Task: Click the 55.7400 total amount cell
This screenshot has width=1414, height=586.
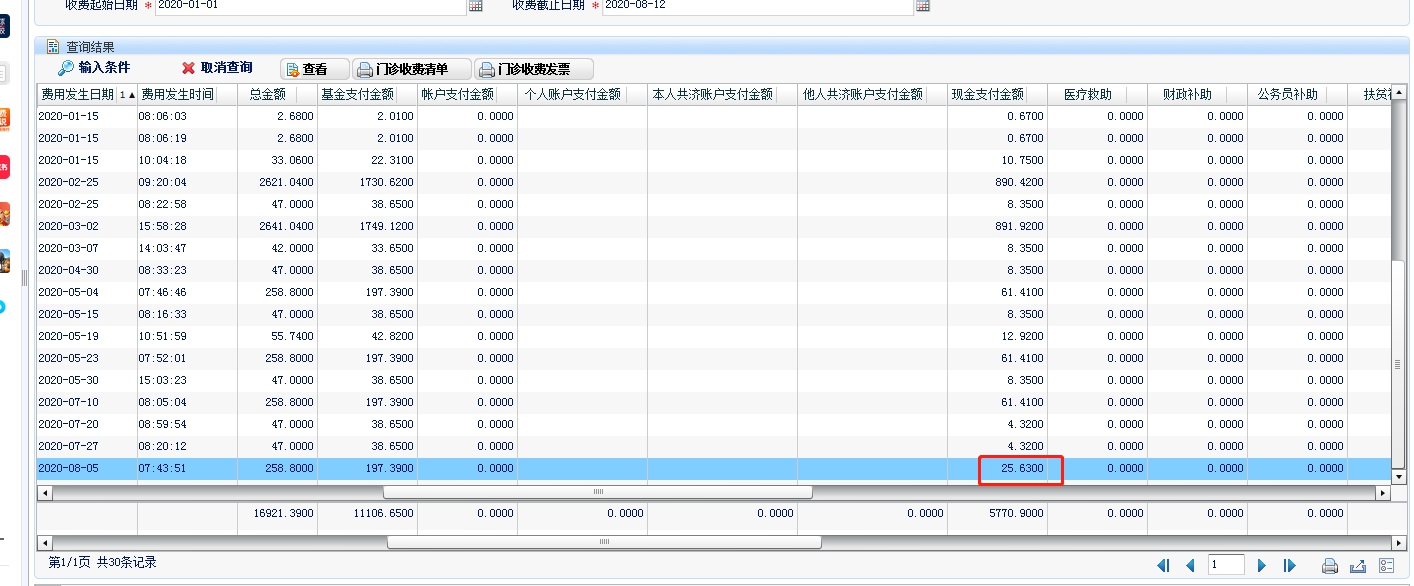Action: coord(277,336)
